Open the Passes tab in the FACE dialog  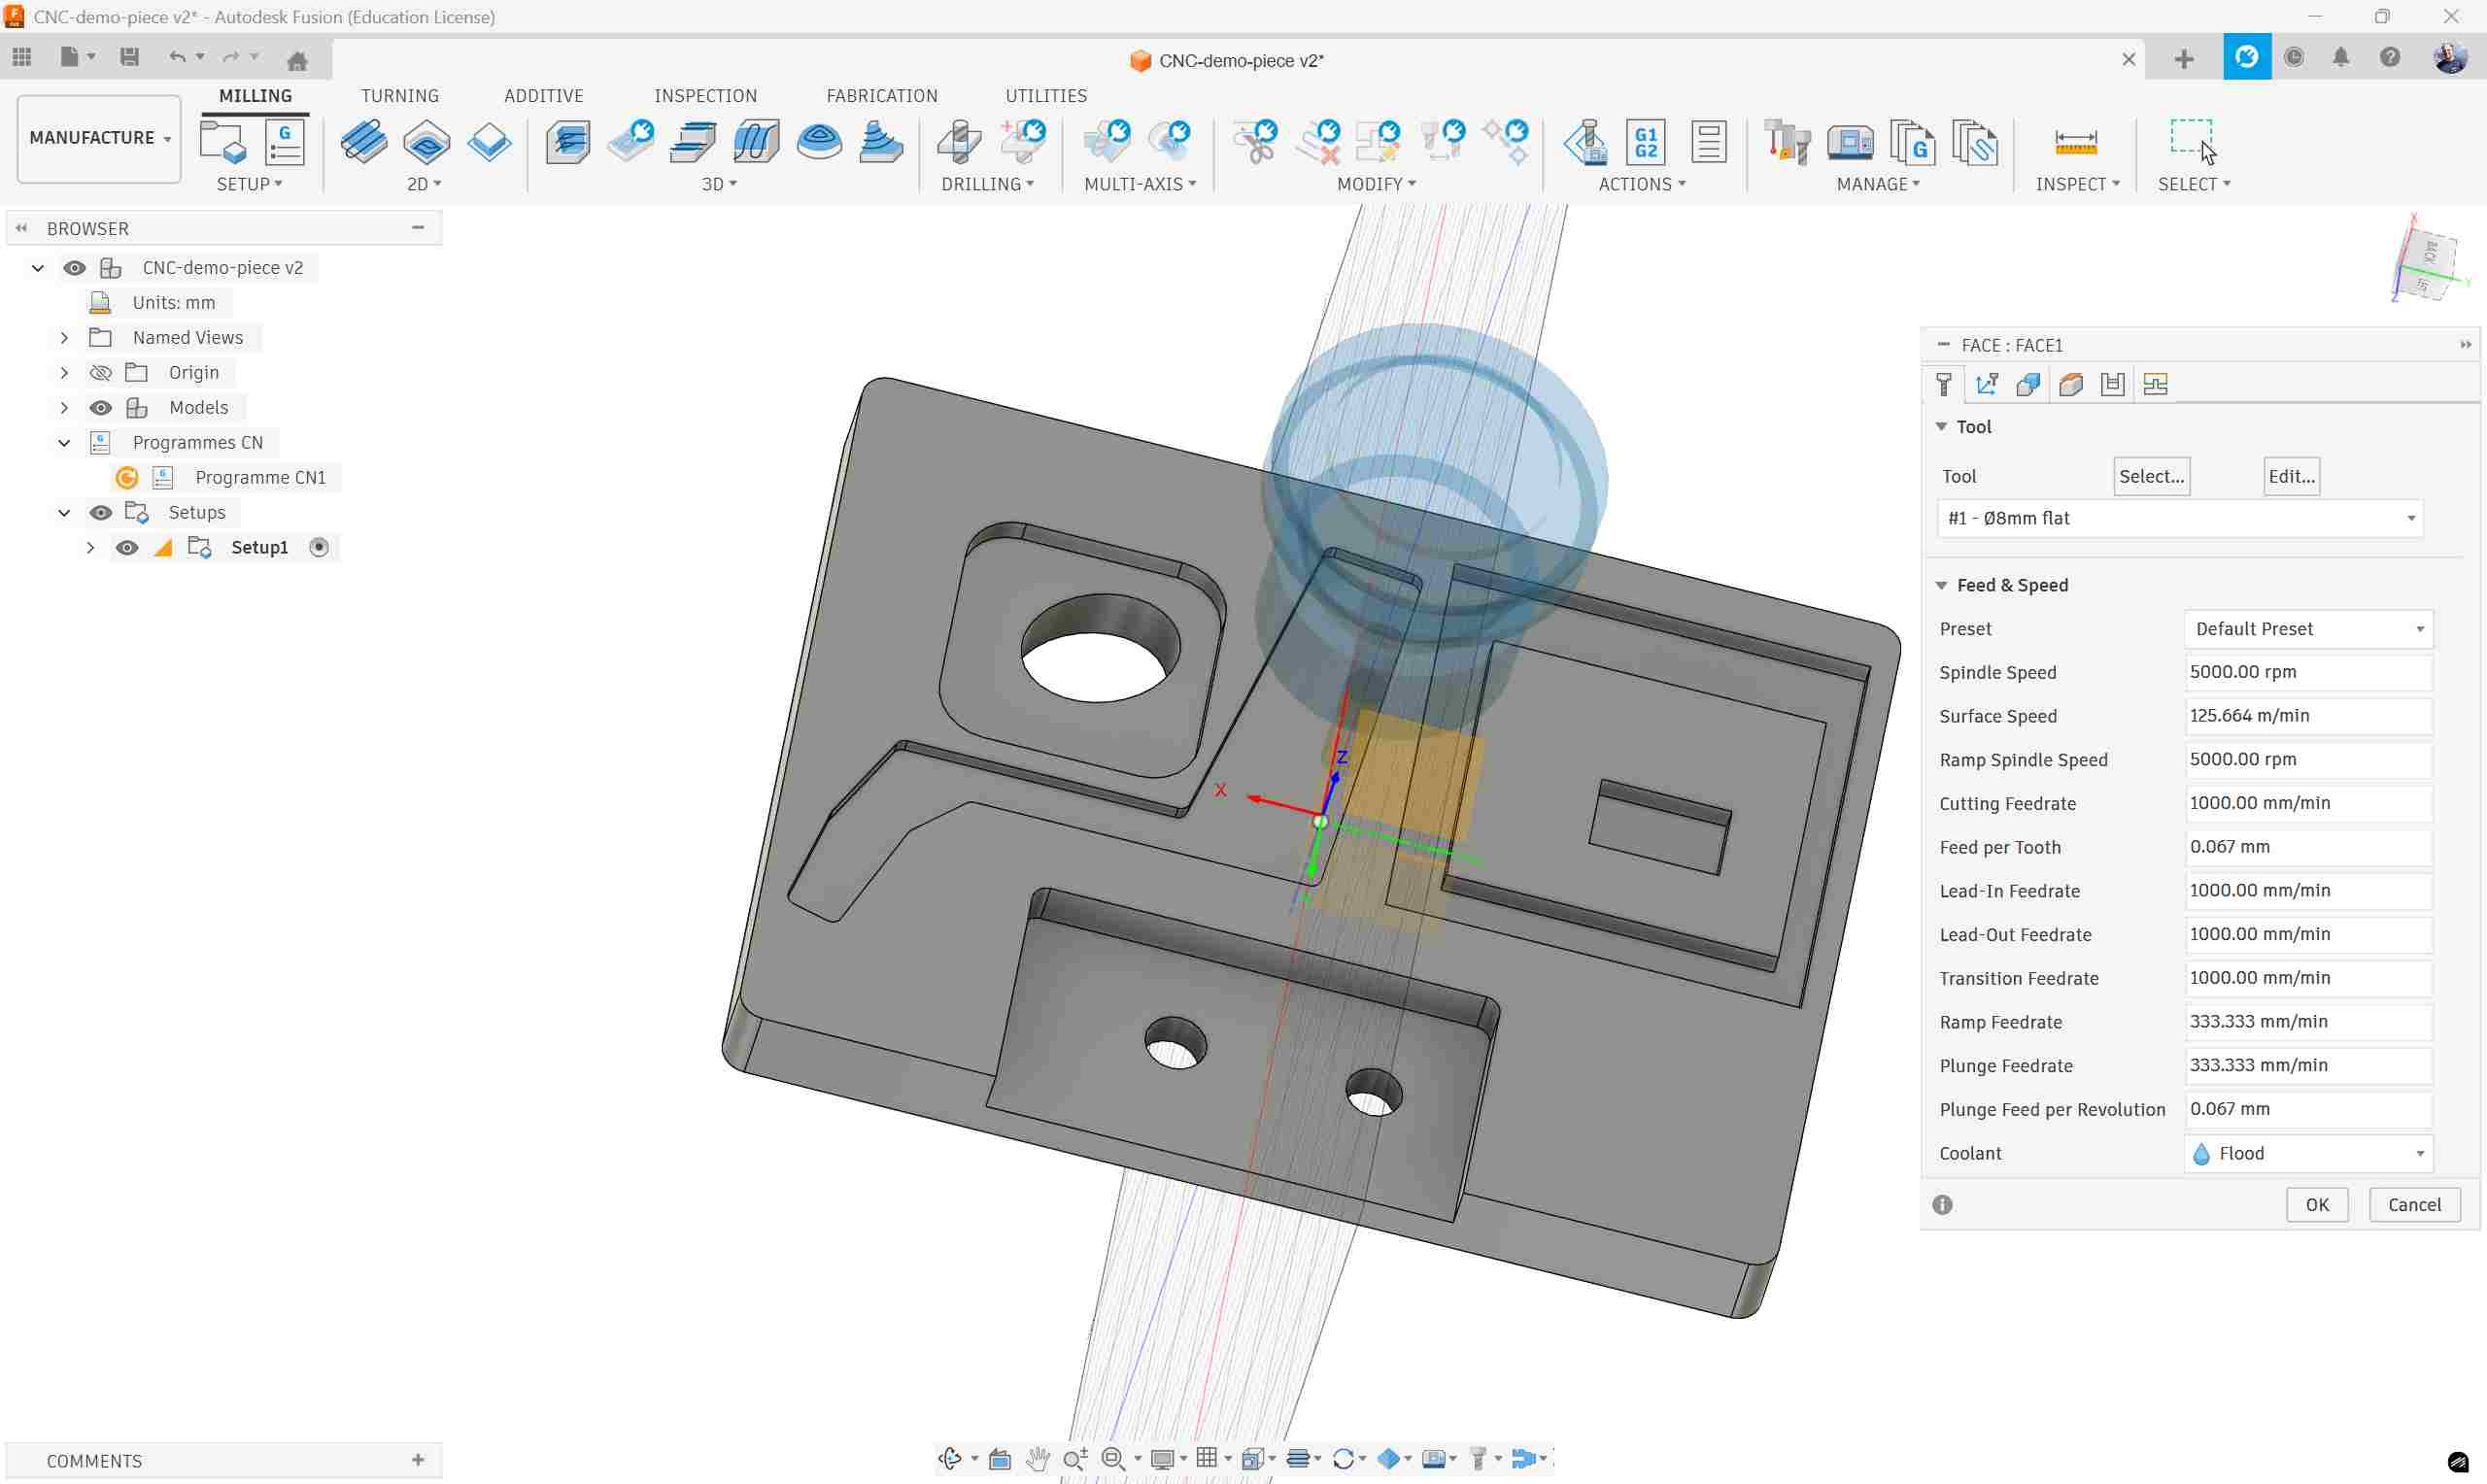pos(2112,385)
